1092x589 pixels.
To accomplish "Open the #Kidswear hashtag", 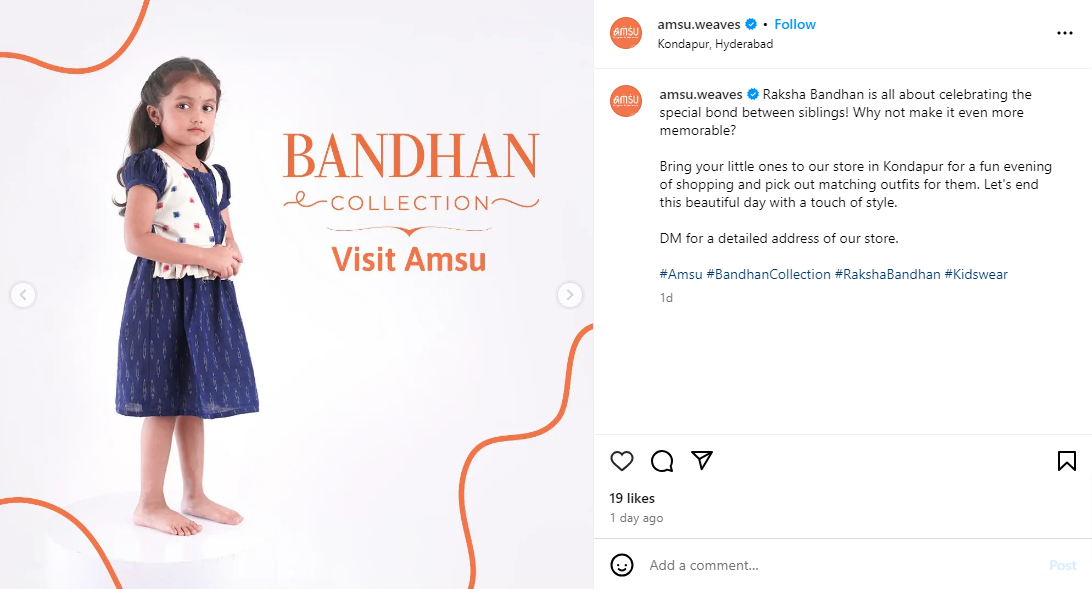I will [x=976, y=274].
